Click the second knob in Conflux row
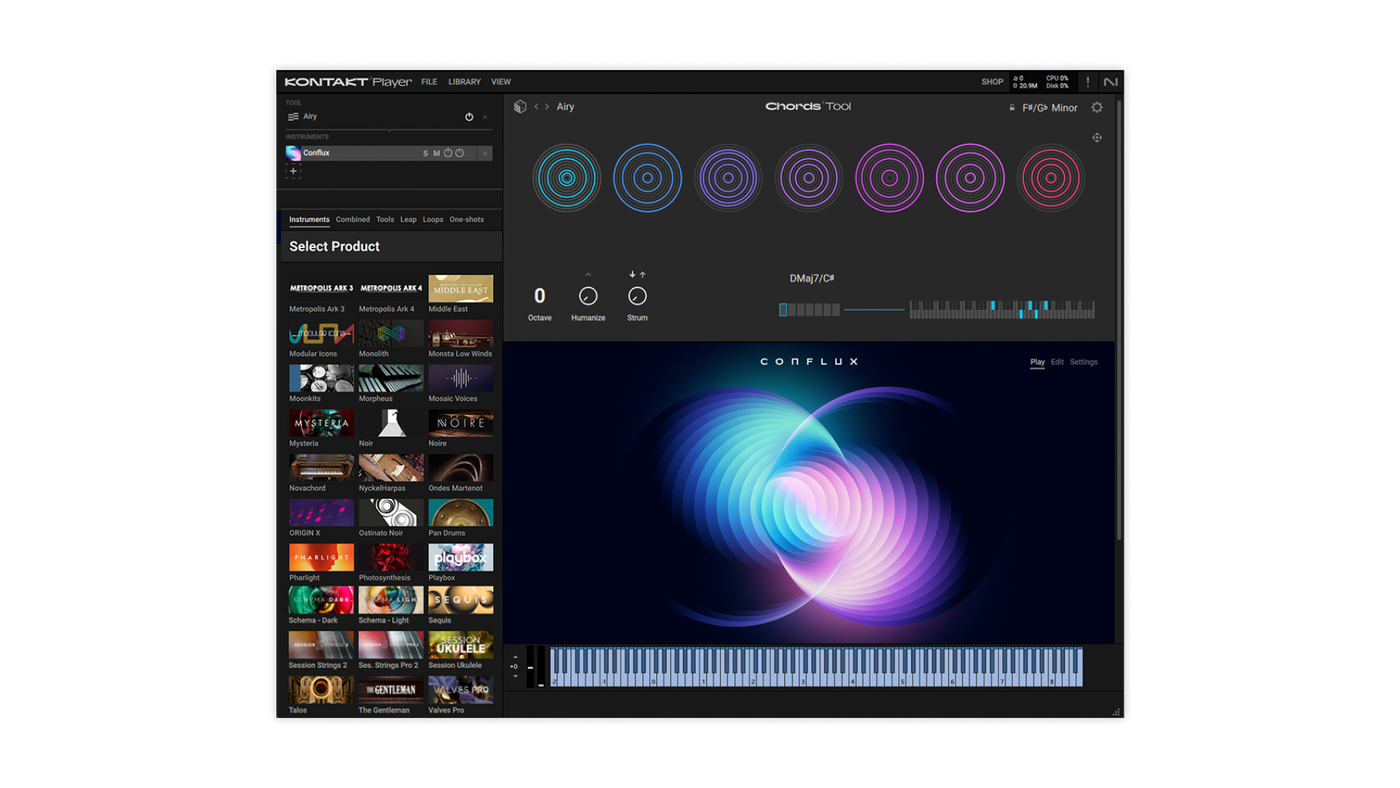 [459, 153]
